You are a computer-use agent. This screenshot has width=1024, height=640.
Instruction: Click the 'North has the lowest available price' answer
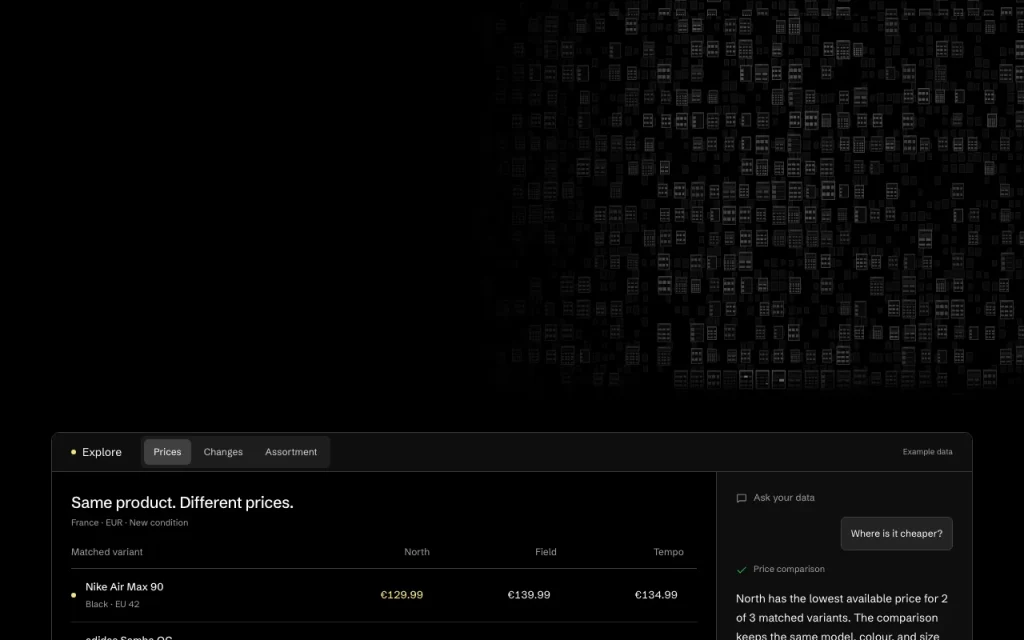(842, 617)
